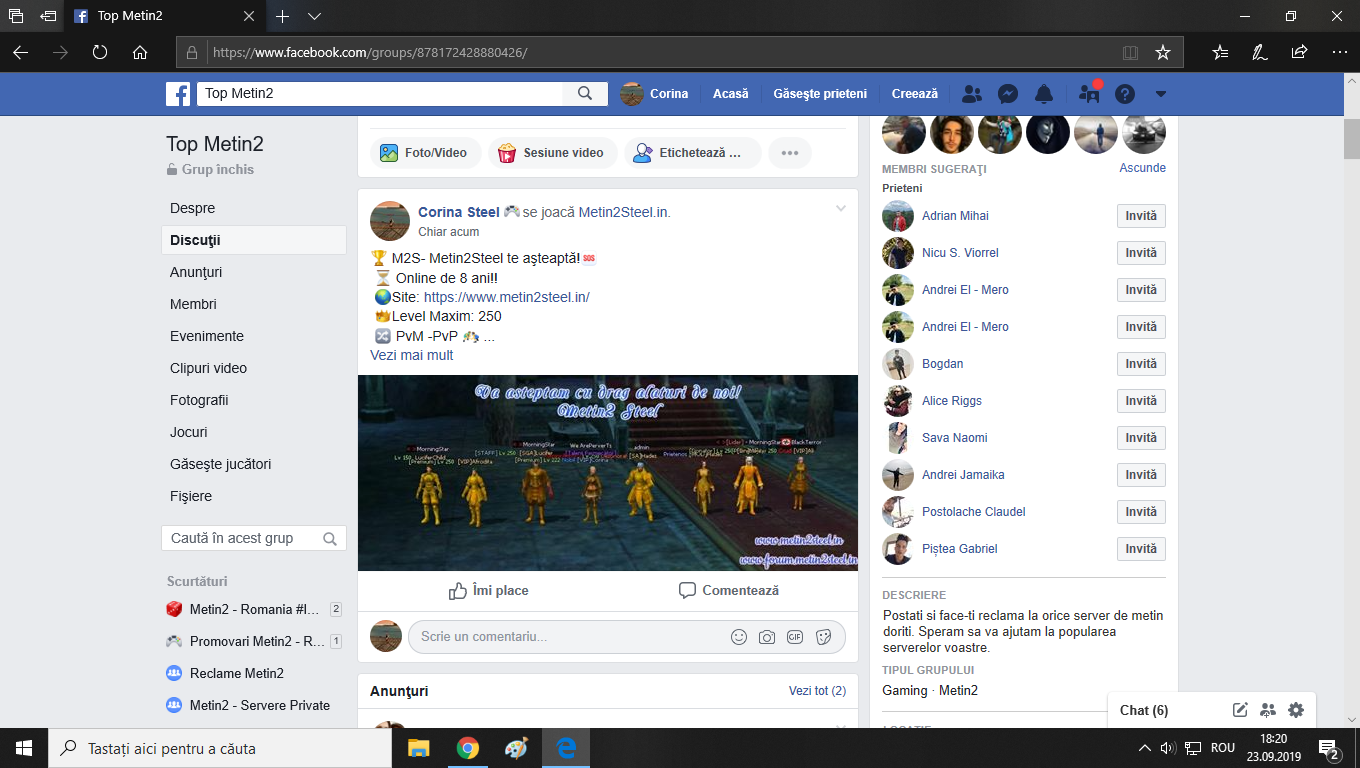The width and height of the screenshot is (1360, 768).
Task: Open the notifications bell
Action: (x=1044, y=94)
